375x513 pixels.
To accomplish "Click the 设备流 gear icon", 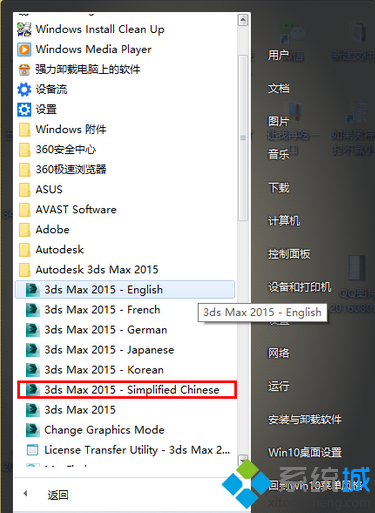I will (24, 90).
